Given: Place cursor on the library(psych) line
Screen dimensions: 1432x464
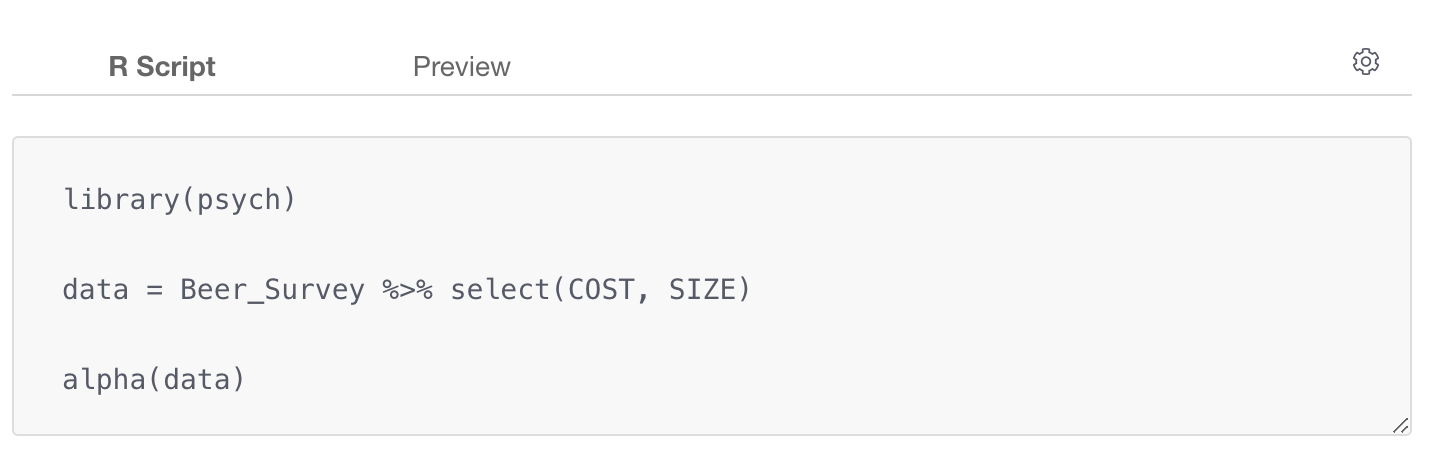Looking at the screenshot, I should pos(180,200).
